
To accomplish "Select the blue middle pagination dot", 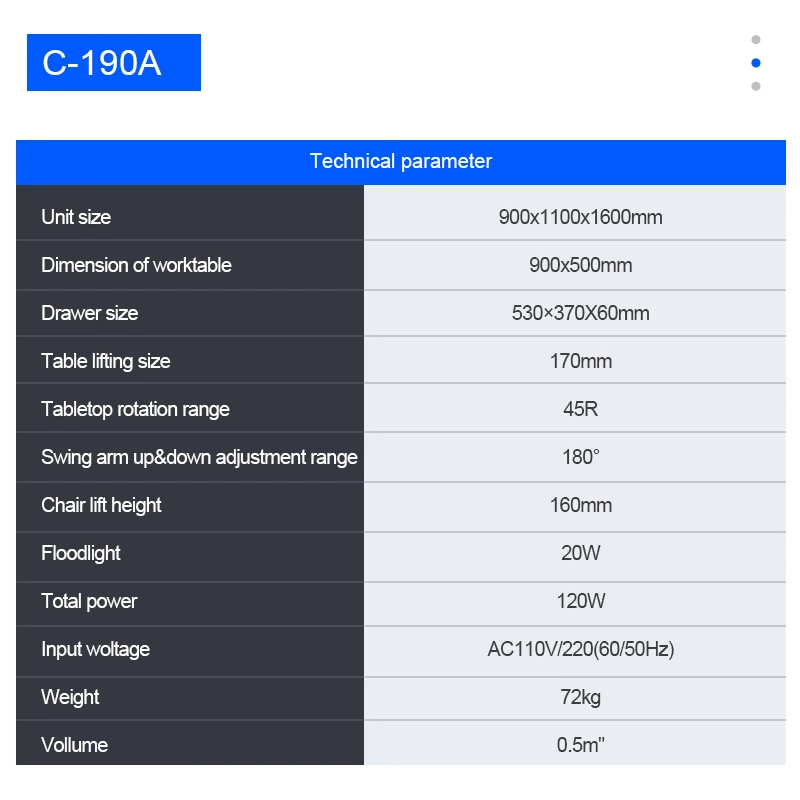I will coord(756,63).
